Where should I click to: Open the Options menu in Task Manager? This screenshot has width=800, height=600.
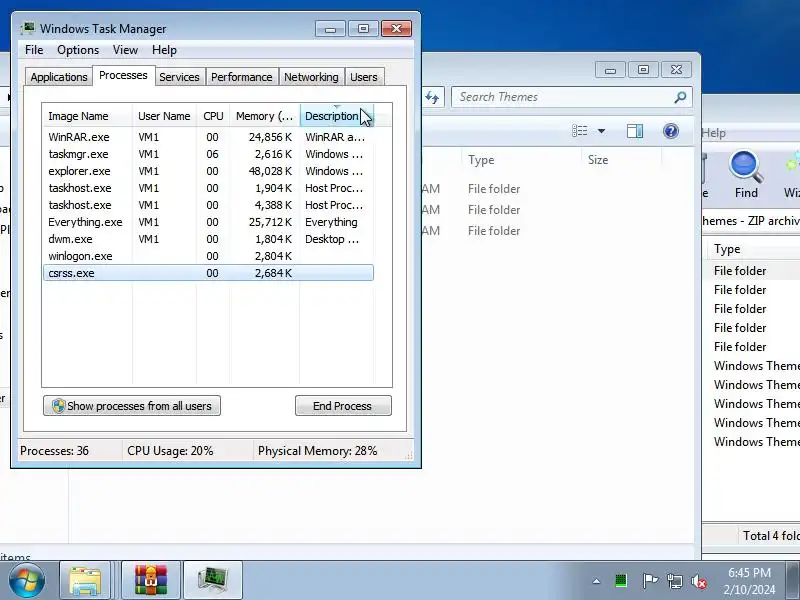click(x=78, y=49)
